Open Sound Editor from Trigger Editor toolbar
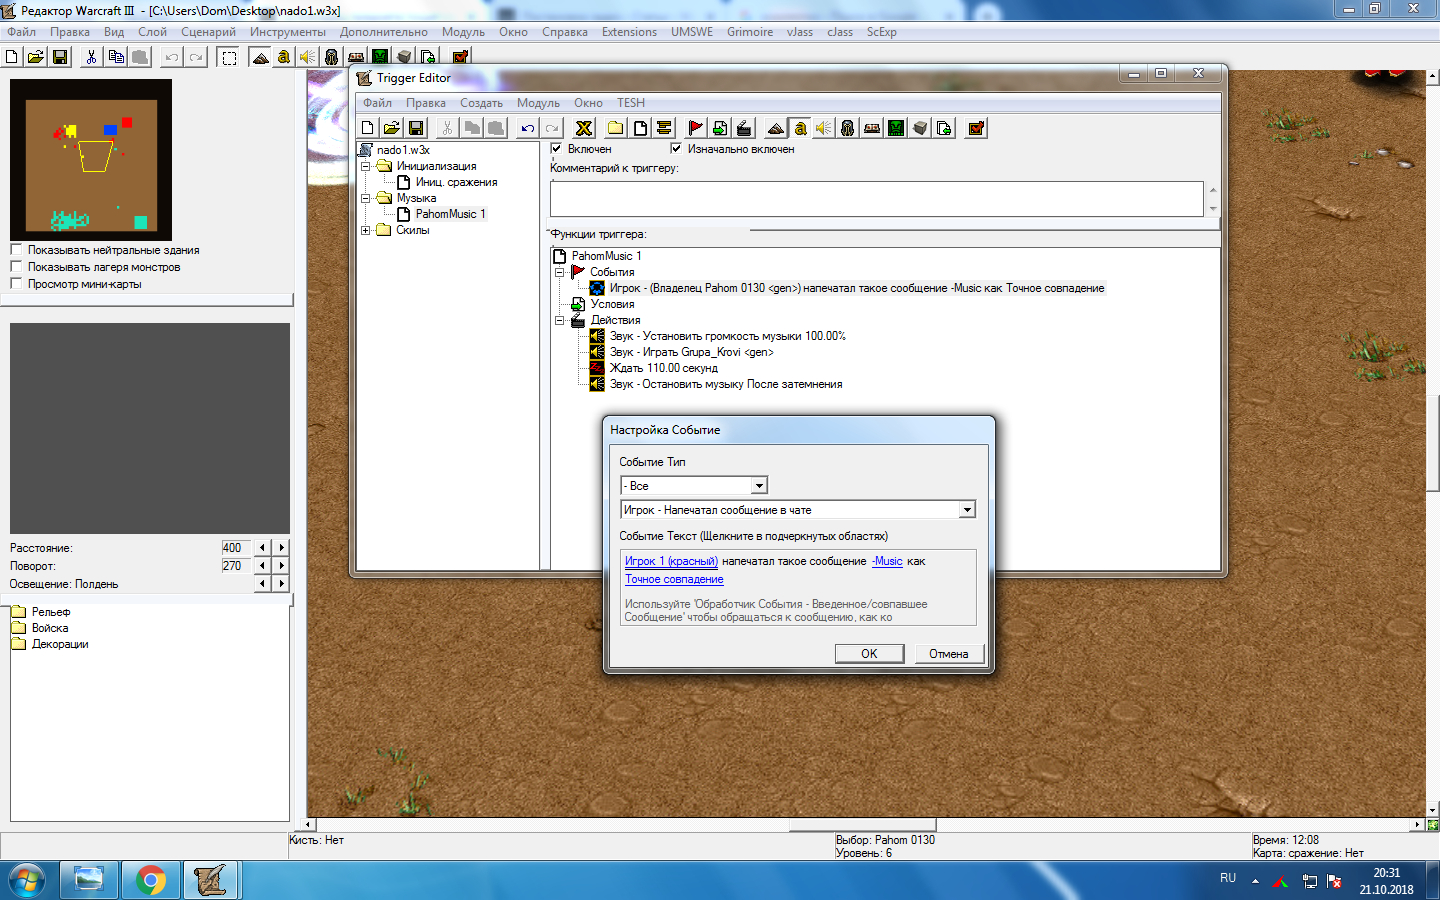This screenshot has height=900, width=1440. point(824,128)
